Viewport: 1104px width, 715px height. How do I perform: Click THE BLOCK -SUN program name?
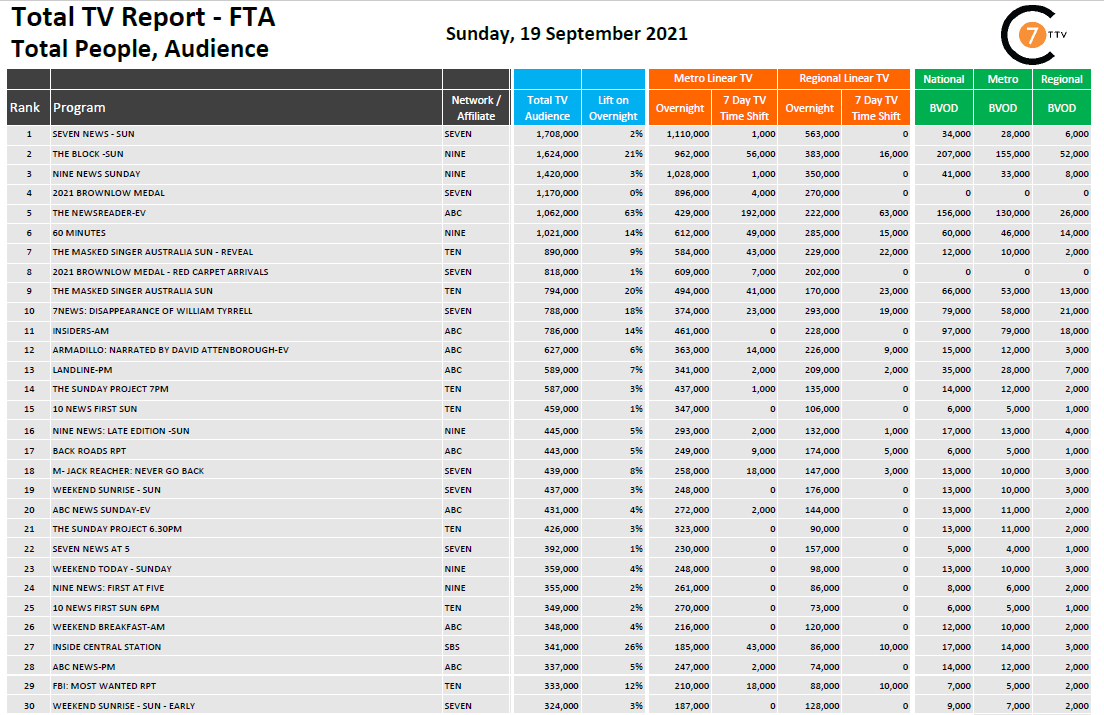tap(88, 154)
